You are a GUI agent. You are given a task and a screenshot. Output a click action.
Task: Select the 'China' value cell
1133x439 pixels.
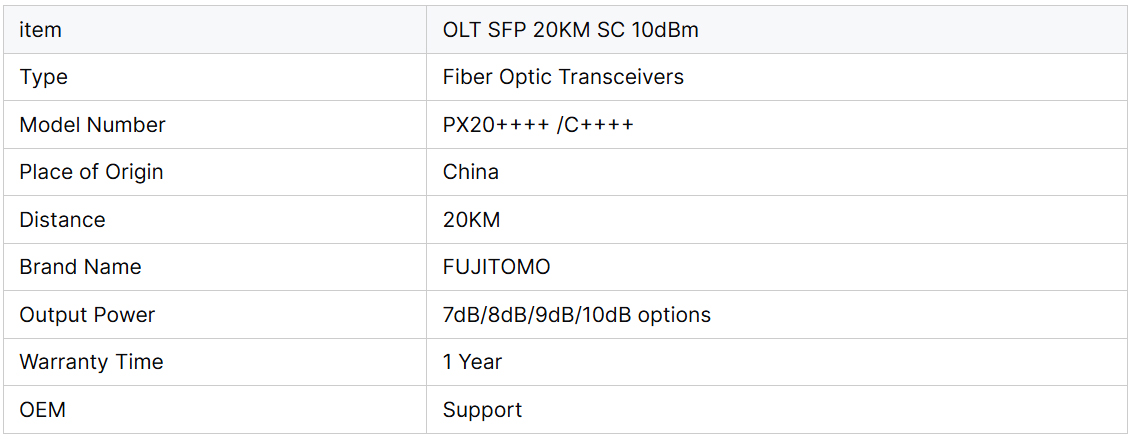pos(471,172)
